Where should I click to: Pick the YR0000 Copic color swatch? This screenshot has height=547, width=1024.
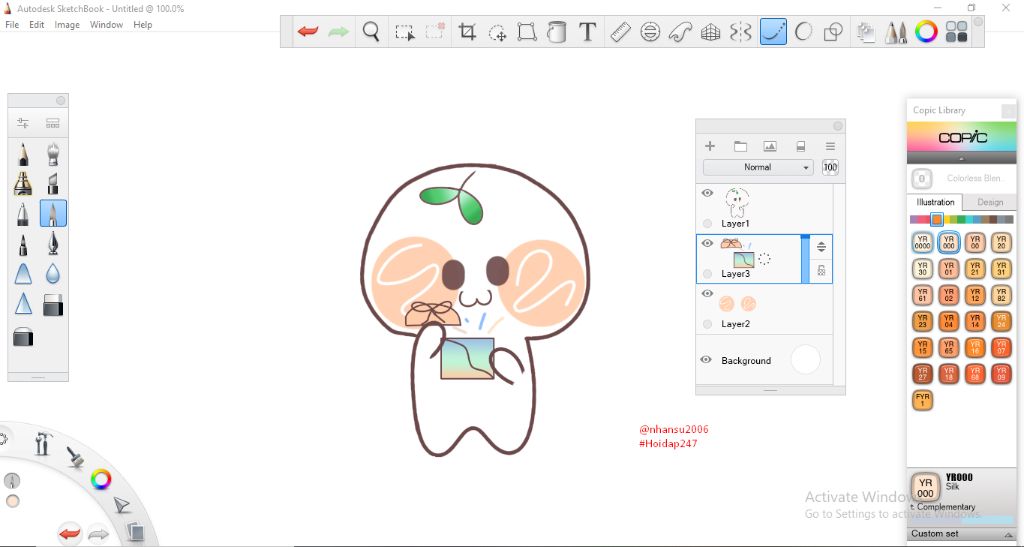[922, 243]
